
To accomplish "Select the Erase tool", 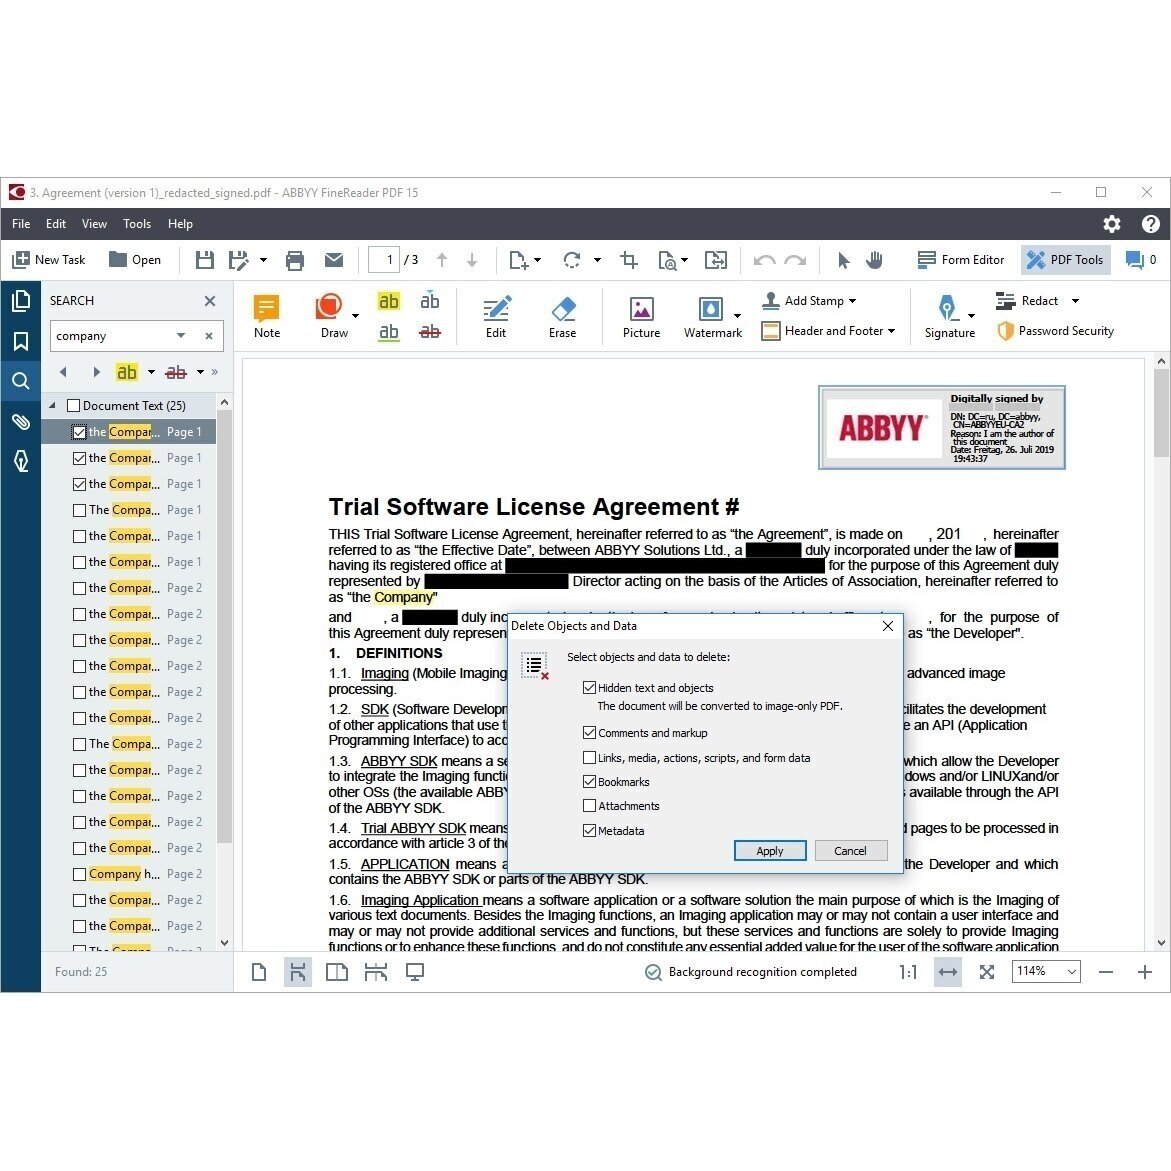I will tap(562, 317).
